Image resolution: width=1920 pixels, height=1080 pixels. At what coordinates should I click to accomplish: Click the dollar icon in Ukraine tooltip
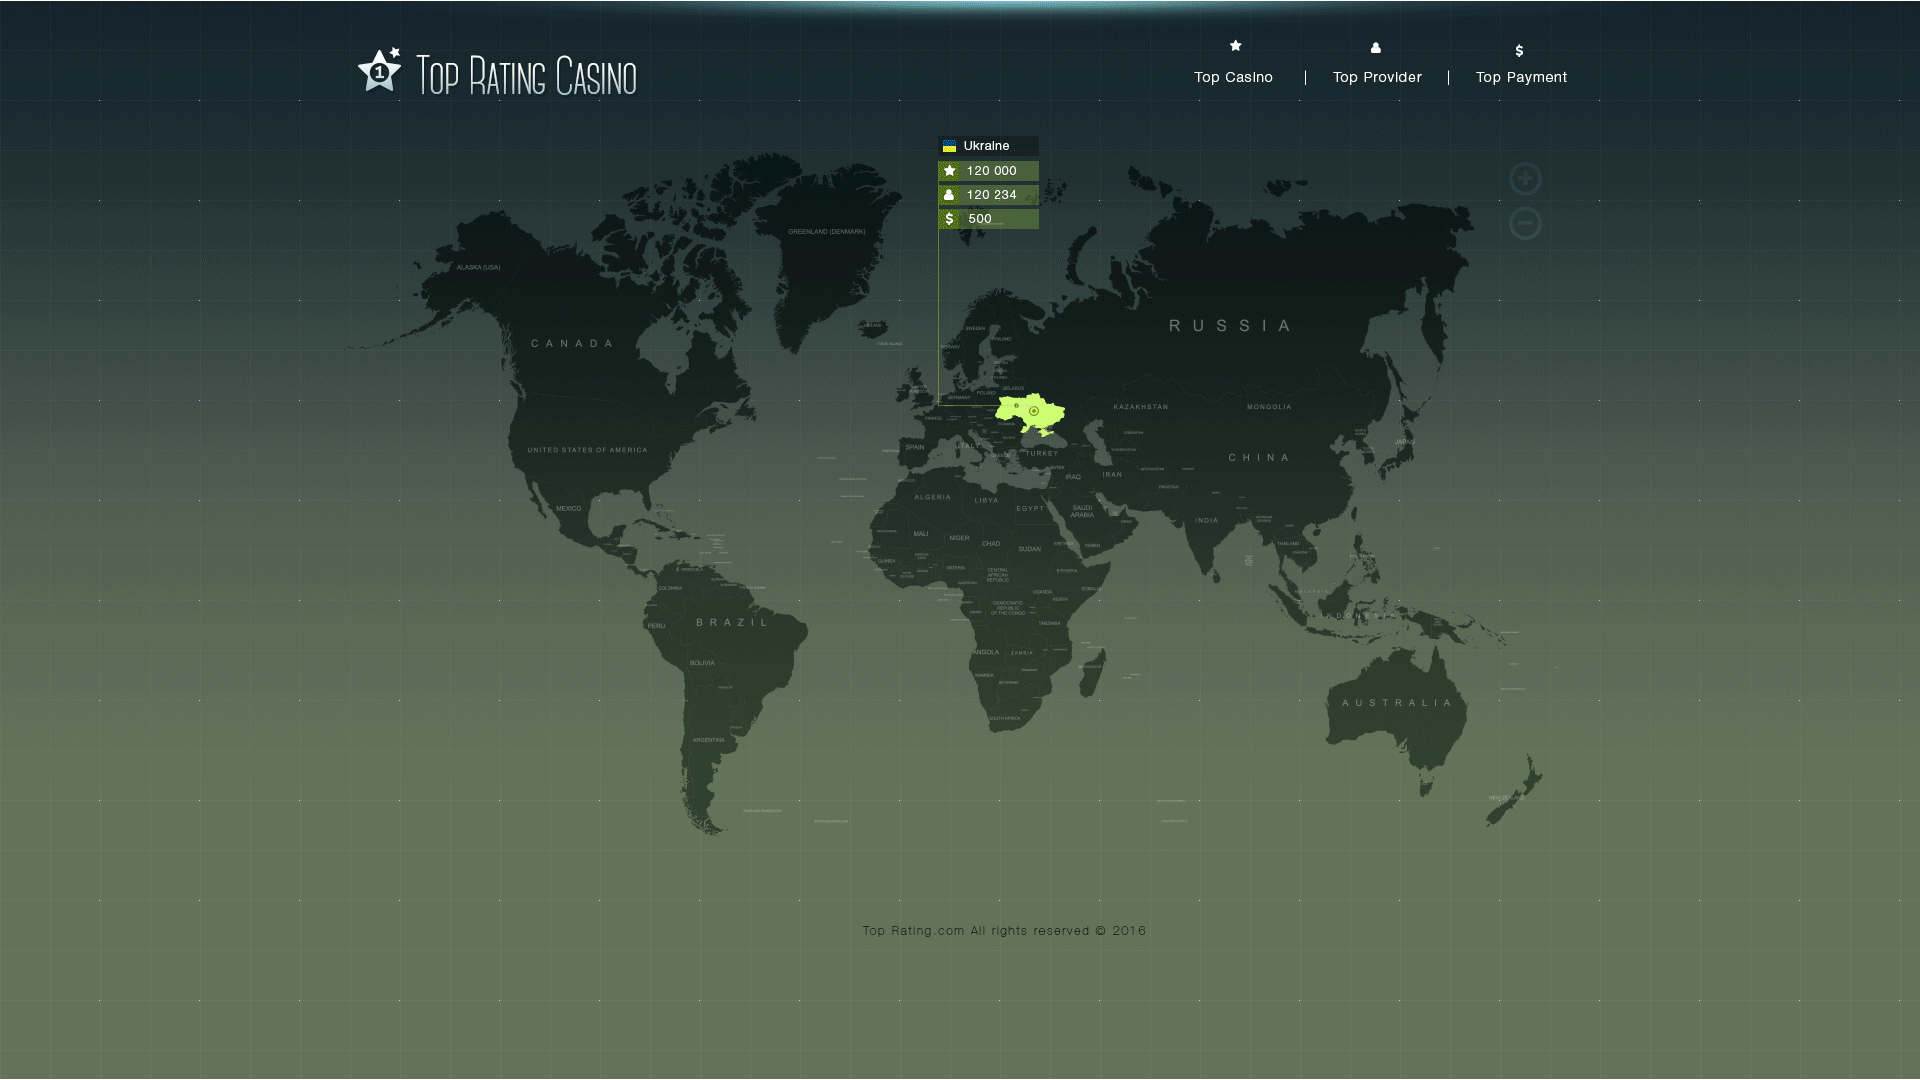[x=949, y=219]
